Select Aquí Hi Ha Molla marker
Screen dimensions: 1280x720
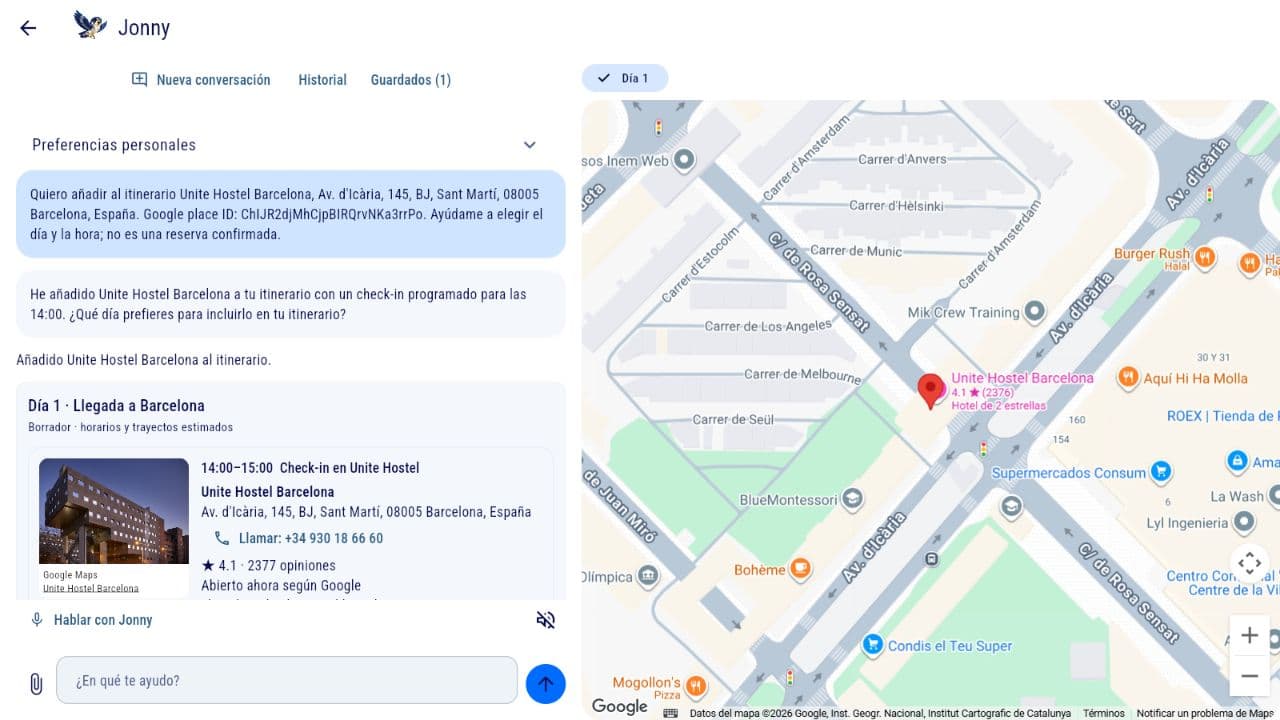pos(1128,378)
